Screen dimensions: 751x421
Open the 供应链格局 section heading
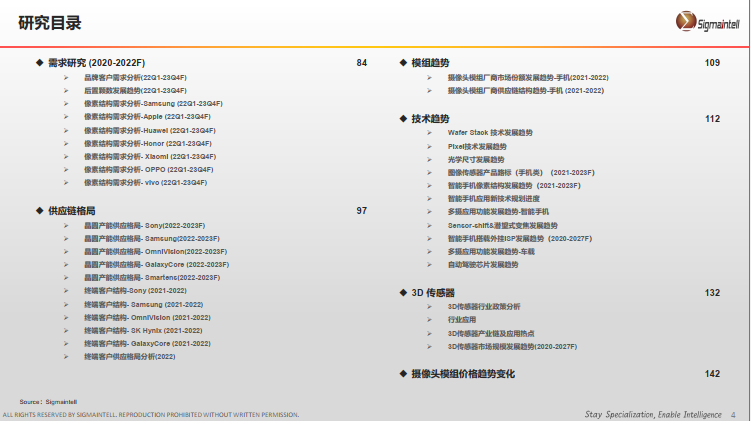coord(72,211)
